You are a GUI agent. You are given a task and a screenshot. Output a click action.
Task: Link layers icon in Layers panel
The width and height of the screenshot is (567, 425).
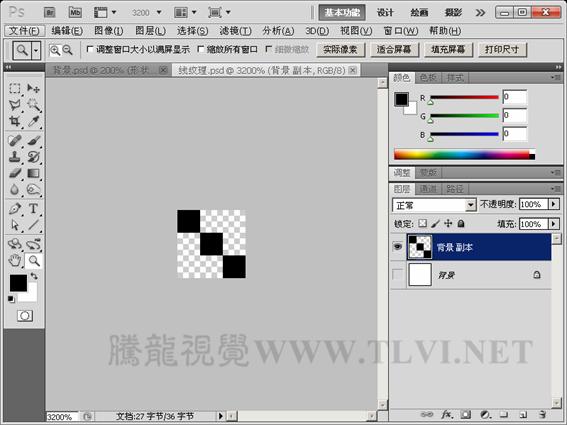coord(427,415)
